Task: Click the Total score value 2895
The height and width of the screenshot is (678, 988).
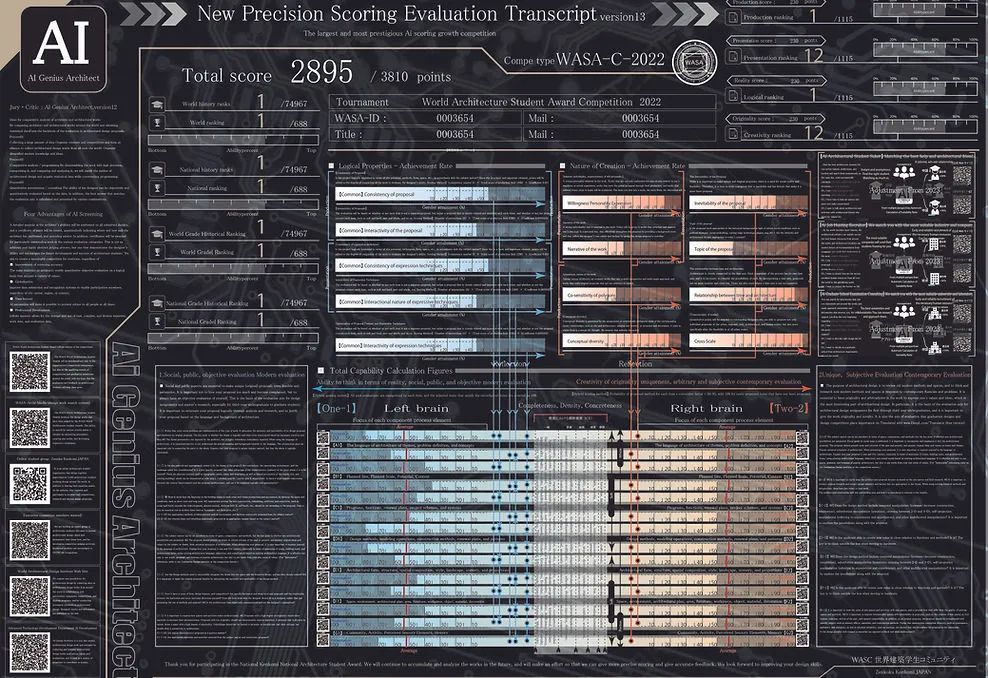Action: click(321, 72)
